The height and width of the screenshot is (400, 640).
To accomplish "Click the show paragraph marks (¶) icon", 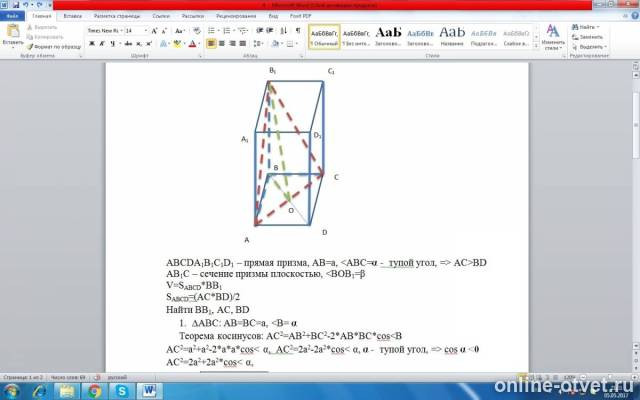I will (298, 31).
